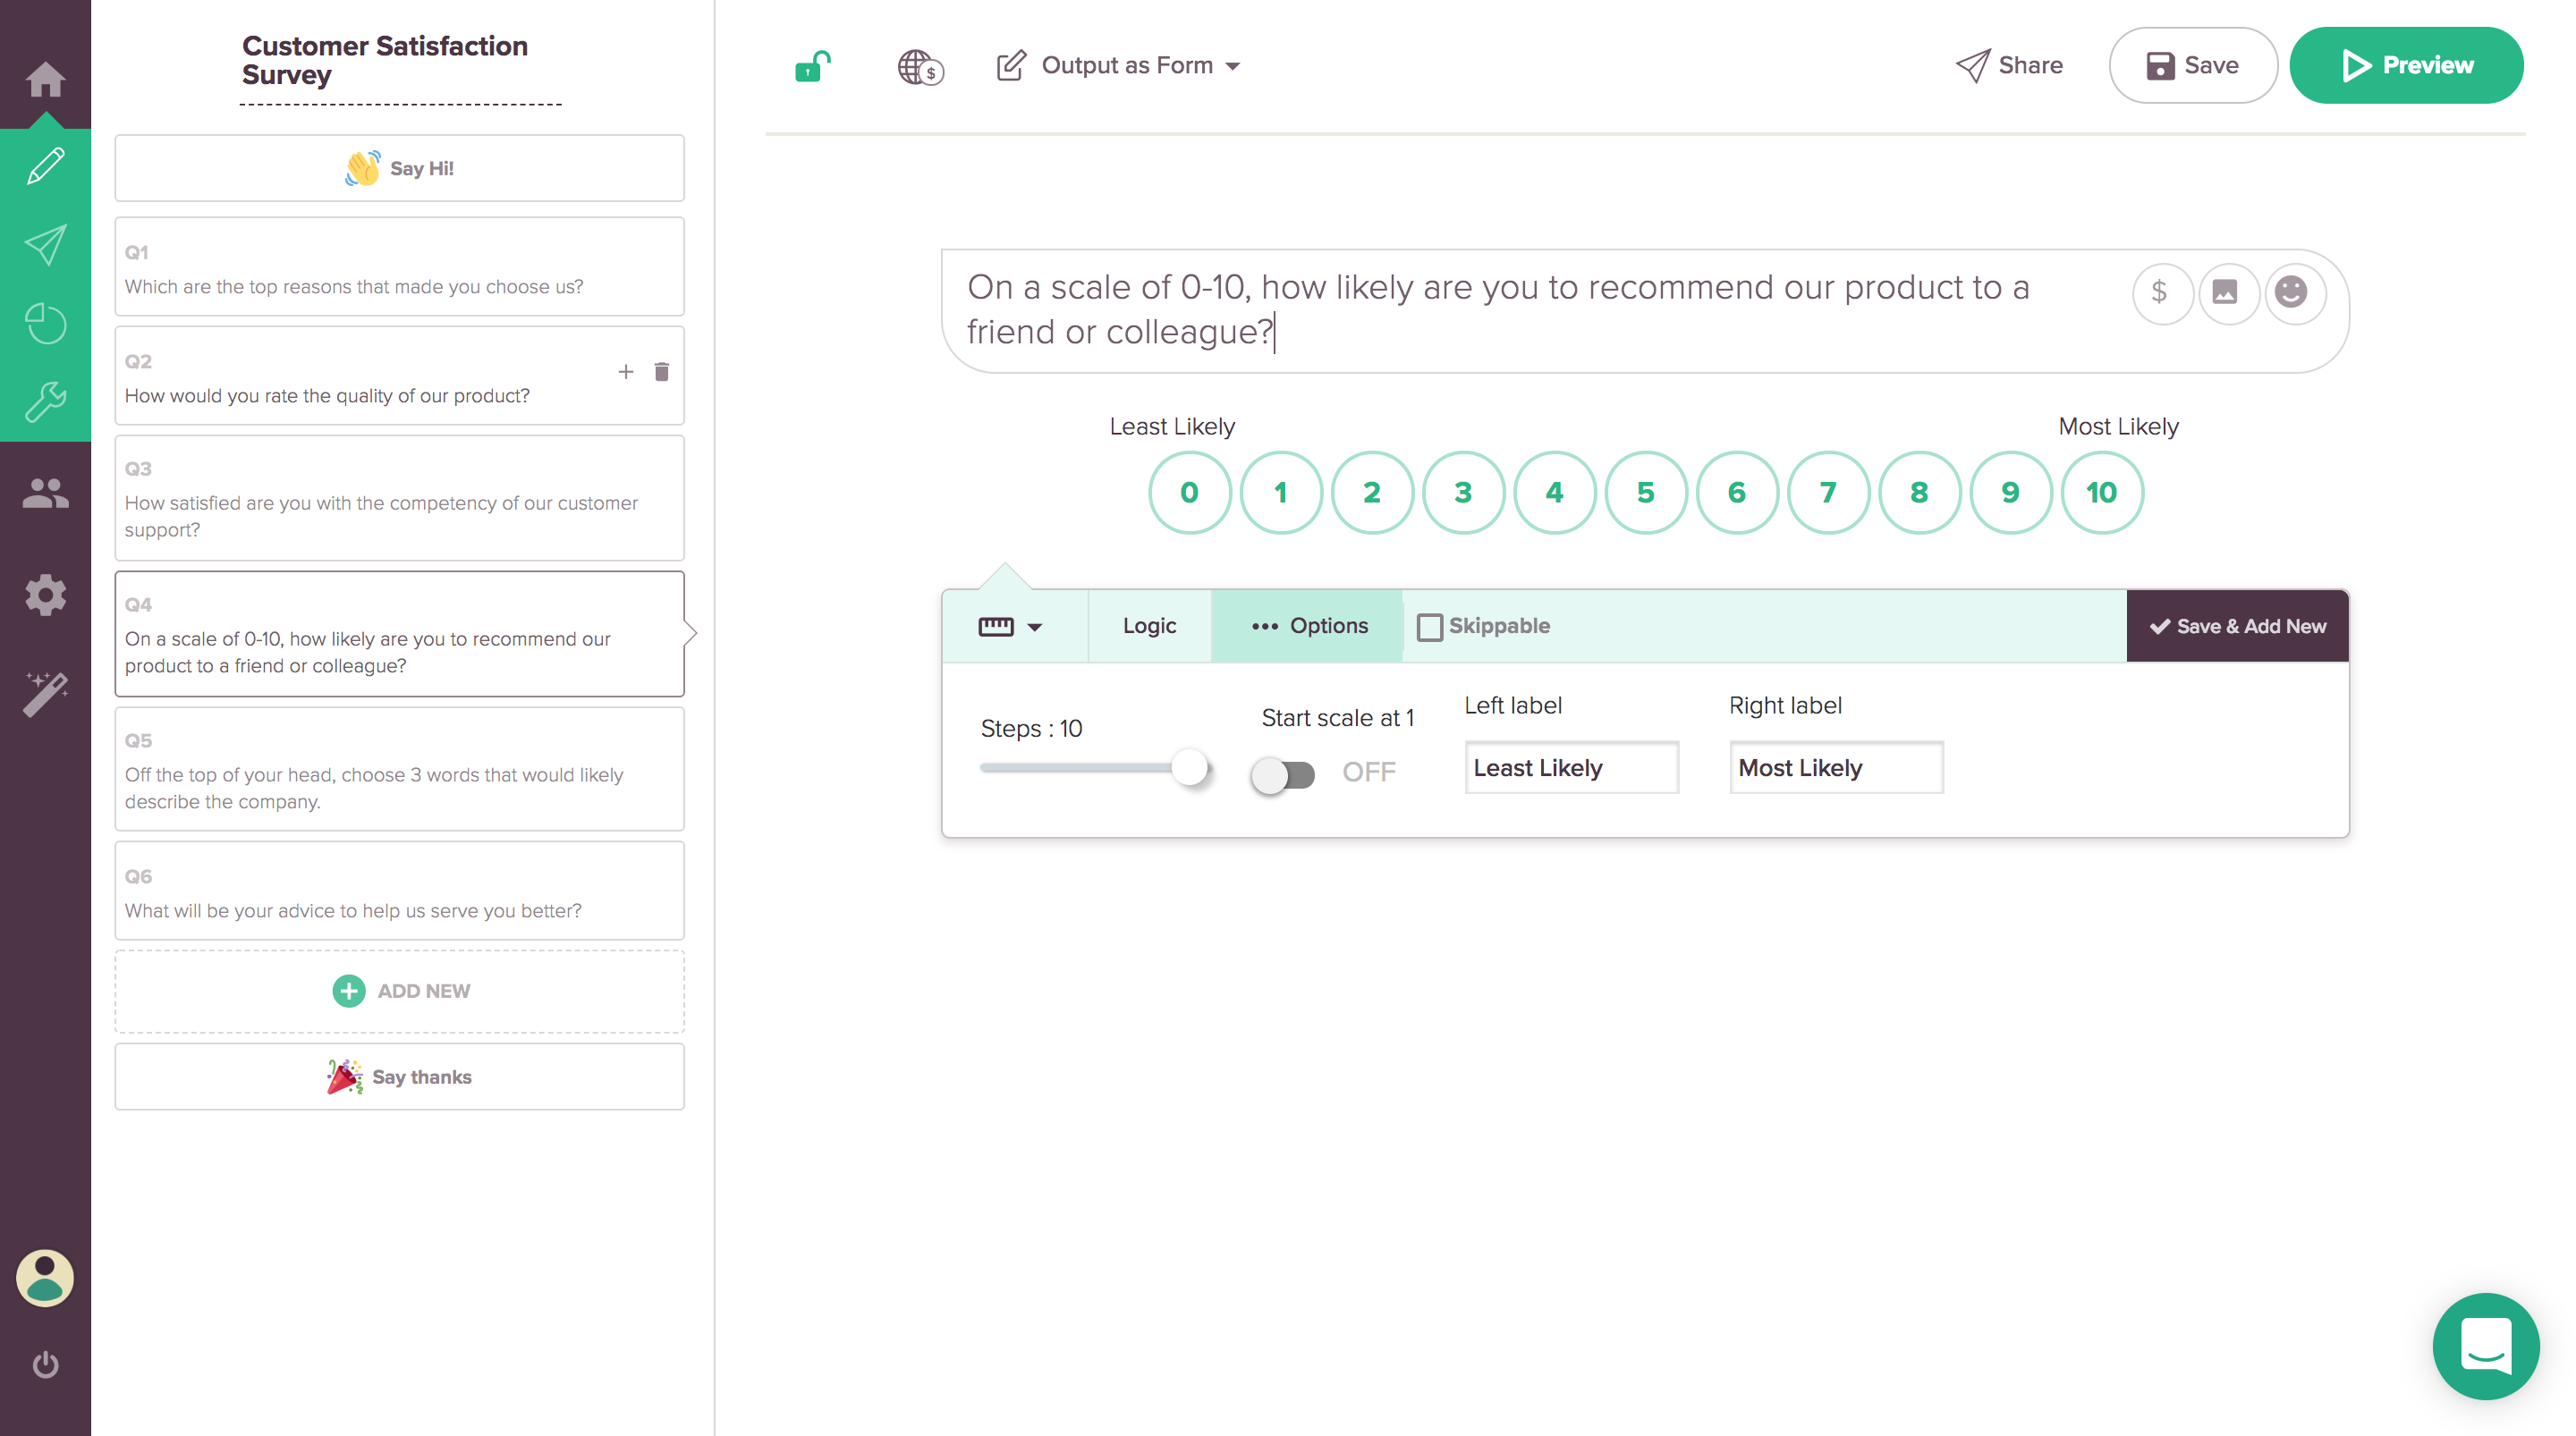Check the Skippable checkbox
This screenshot has height=1436, width=2576.
point(1430,627)
